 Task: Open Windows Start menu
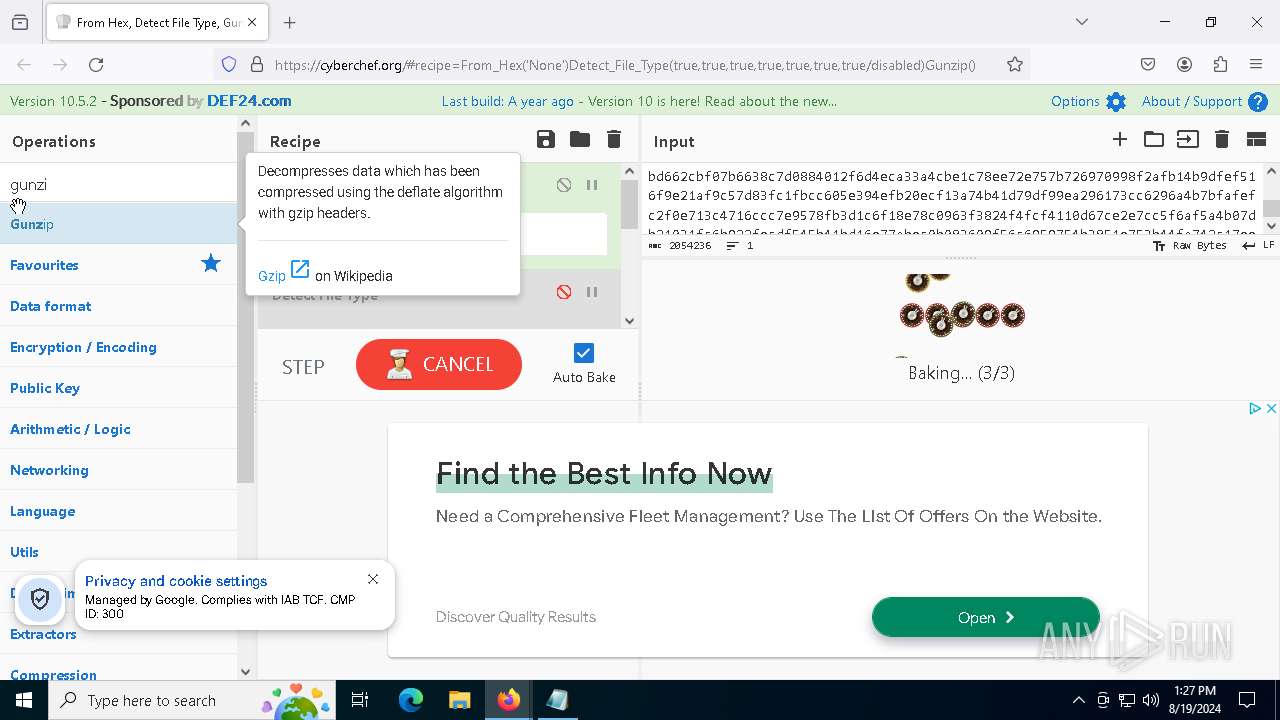click(x=24, y=700)
